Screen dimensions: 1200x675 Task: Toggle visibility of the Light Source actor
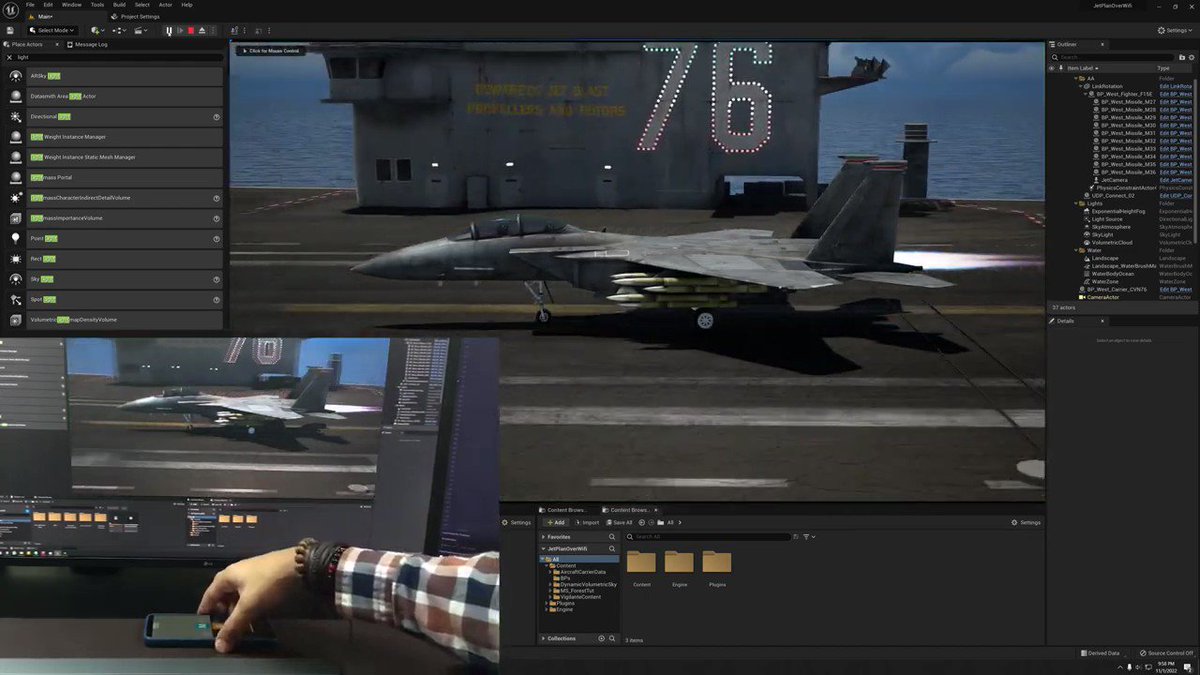[1050, 218]
